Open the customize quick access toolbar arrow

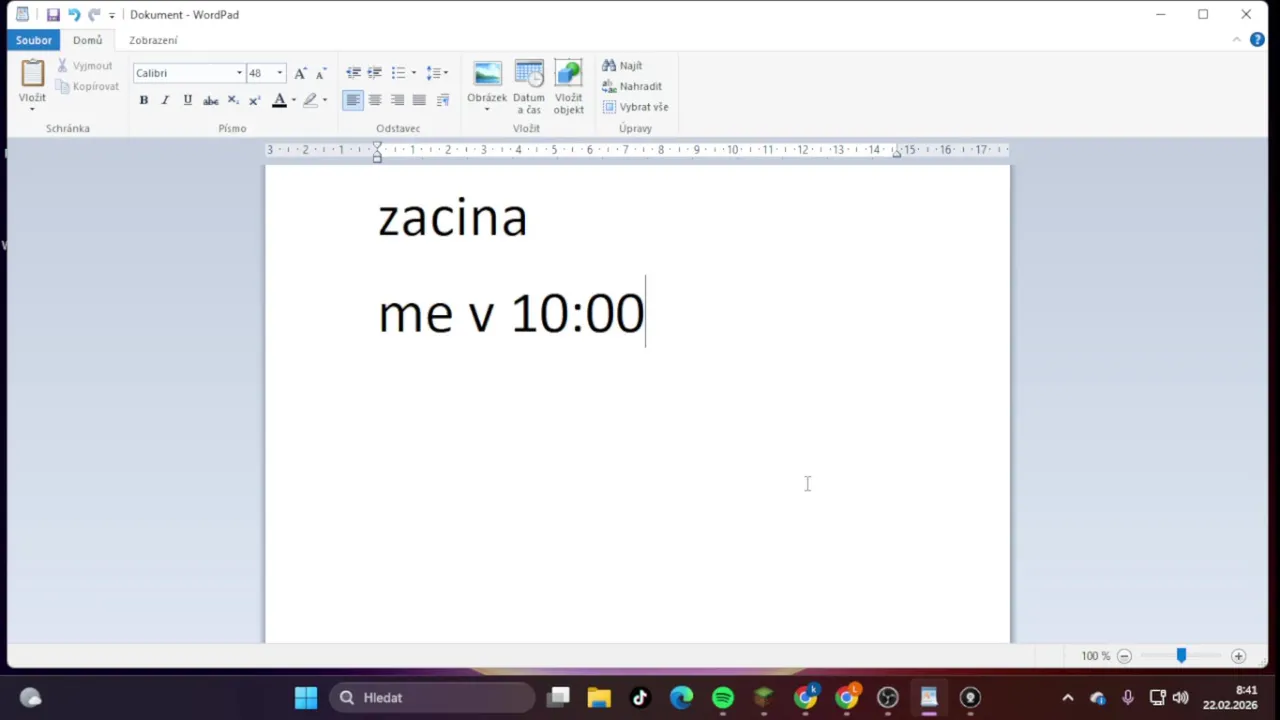coord(112,16)
